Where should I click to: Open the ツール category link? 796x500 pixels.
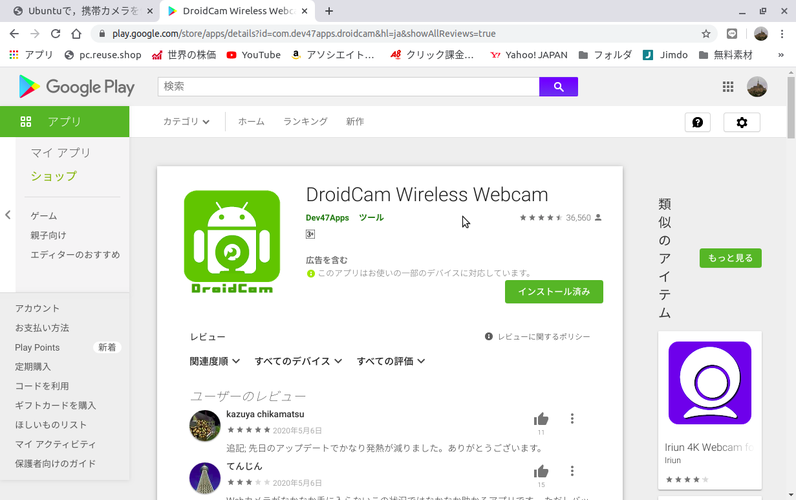pyautogui.click(x=371, y=217)
